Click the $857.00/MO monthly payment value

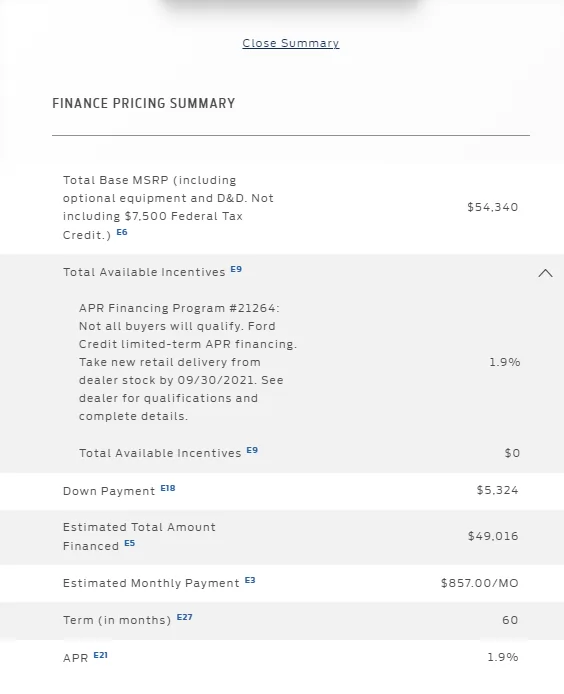tap(479, 583)
